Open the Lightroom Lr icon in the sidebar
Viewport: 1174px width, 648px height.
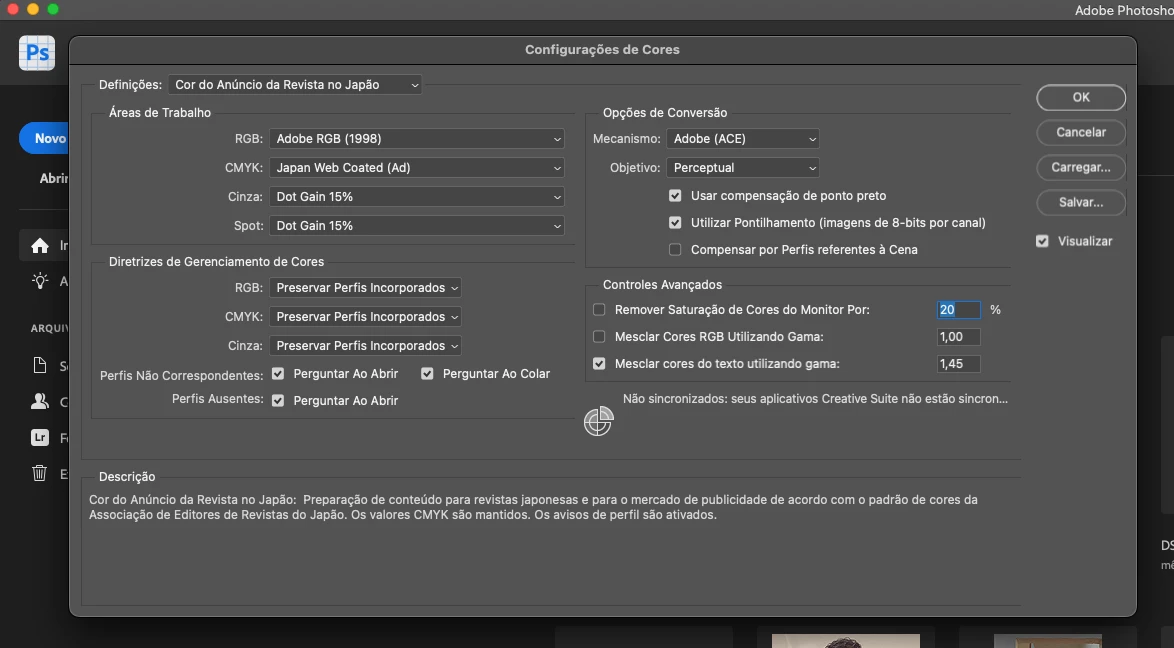(x=40, y=437)
